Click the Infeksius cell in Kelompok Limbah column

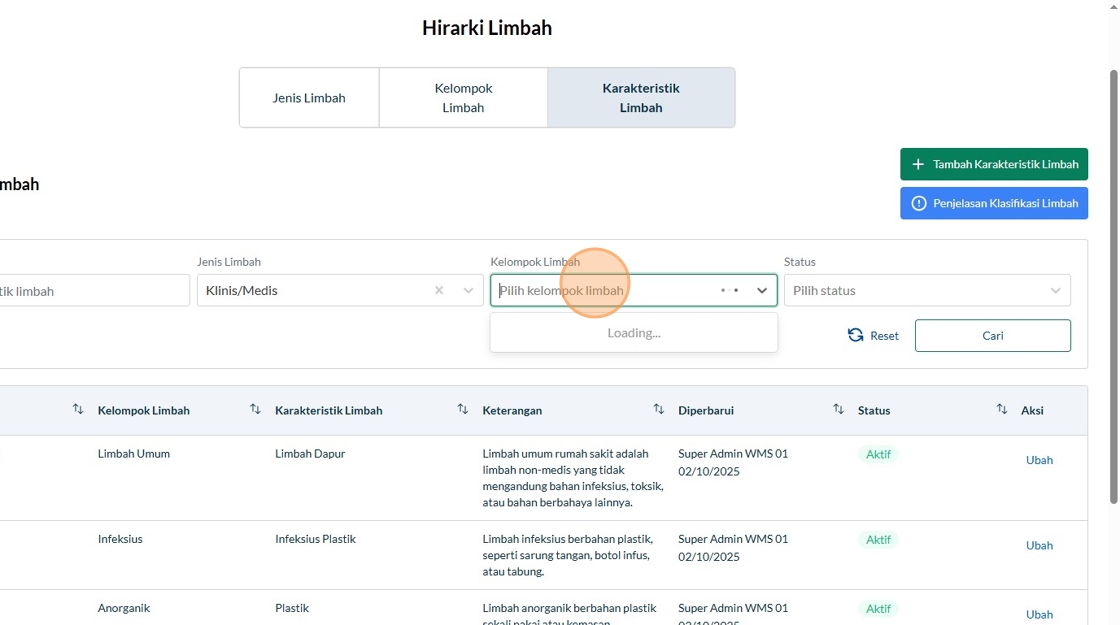click(120, 539)
